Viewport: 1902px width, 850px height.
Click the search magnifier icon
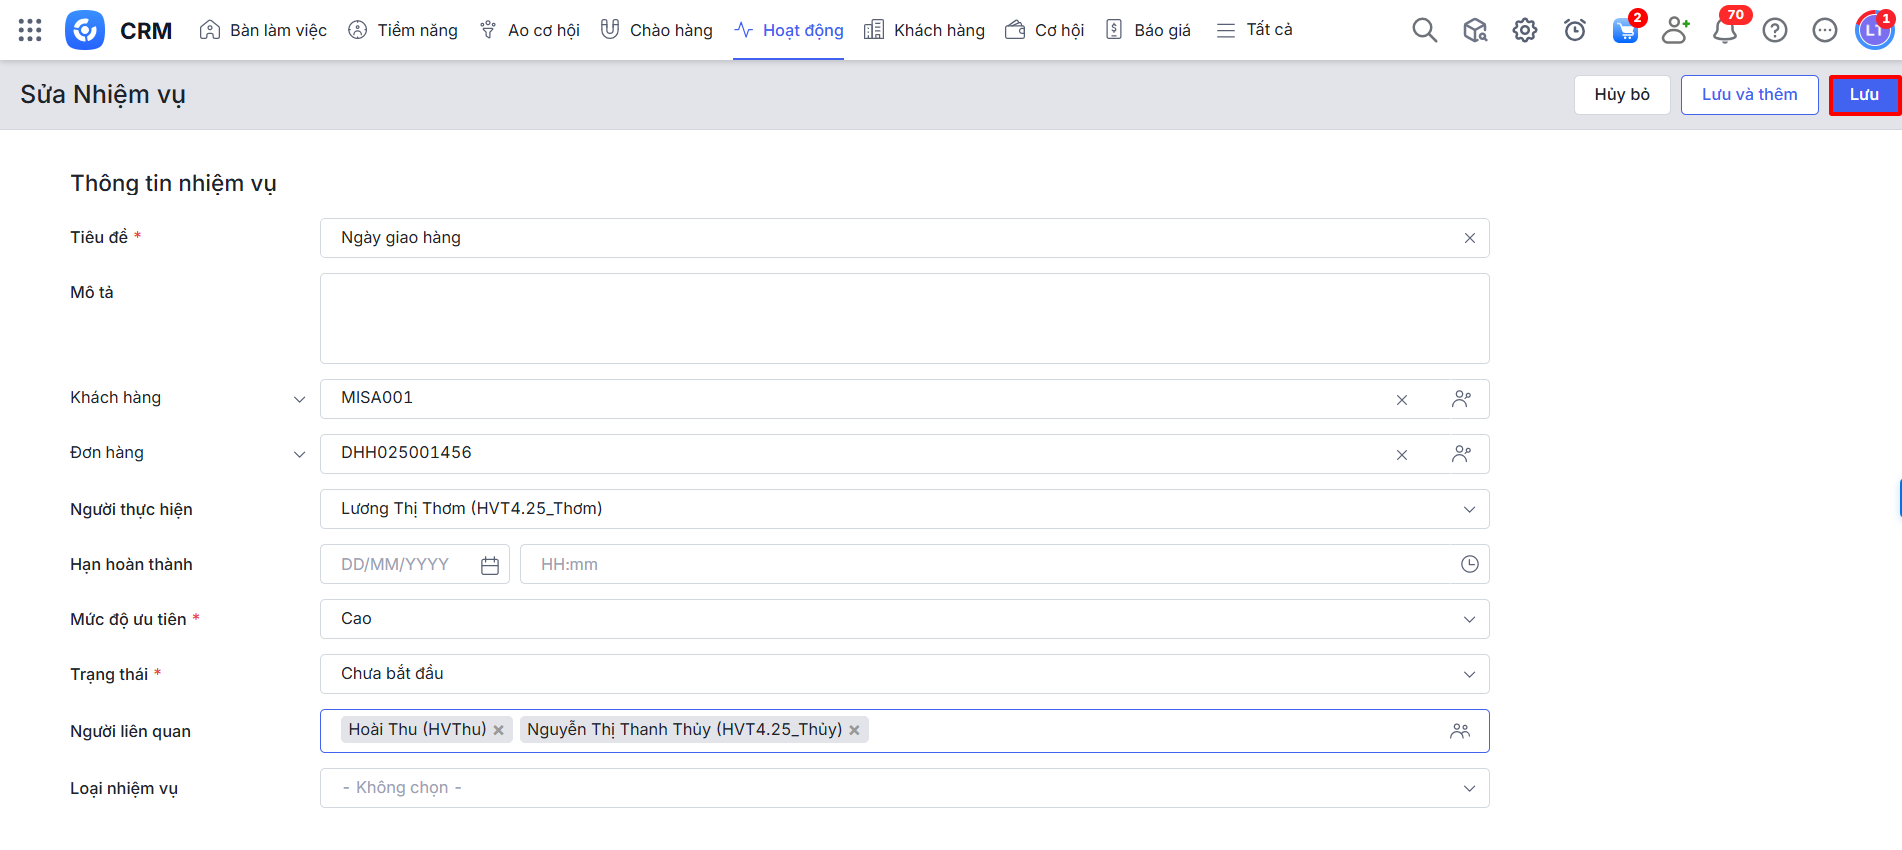coord(1424,30)
